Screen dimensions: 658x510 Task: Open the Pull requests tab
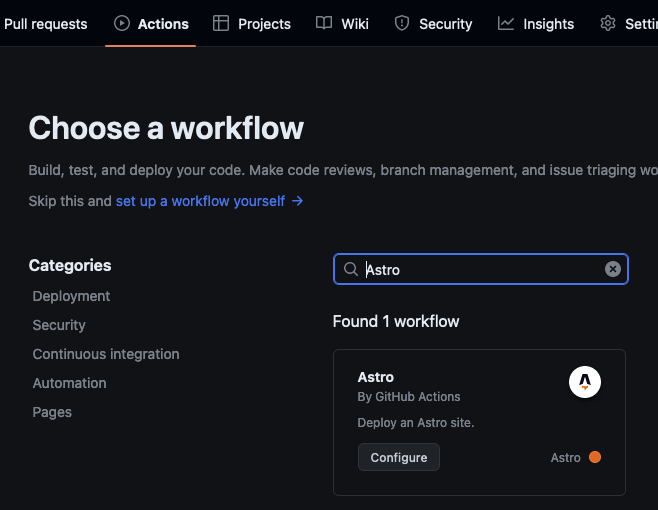pos(45,24)
